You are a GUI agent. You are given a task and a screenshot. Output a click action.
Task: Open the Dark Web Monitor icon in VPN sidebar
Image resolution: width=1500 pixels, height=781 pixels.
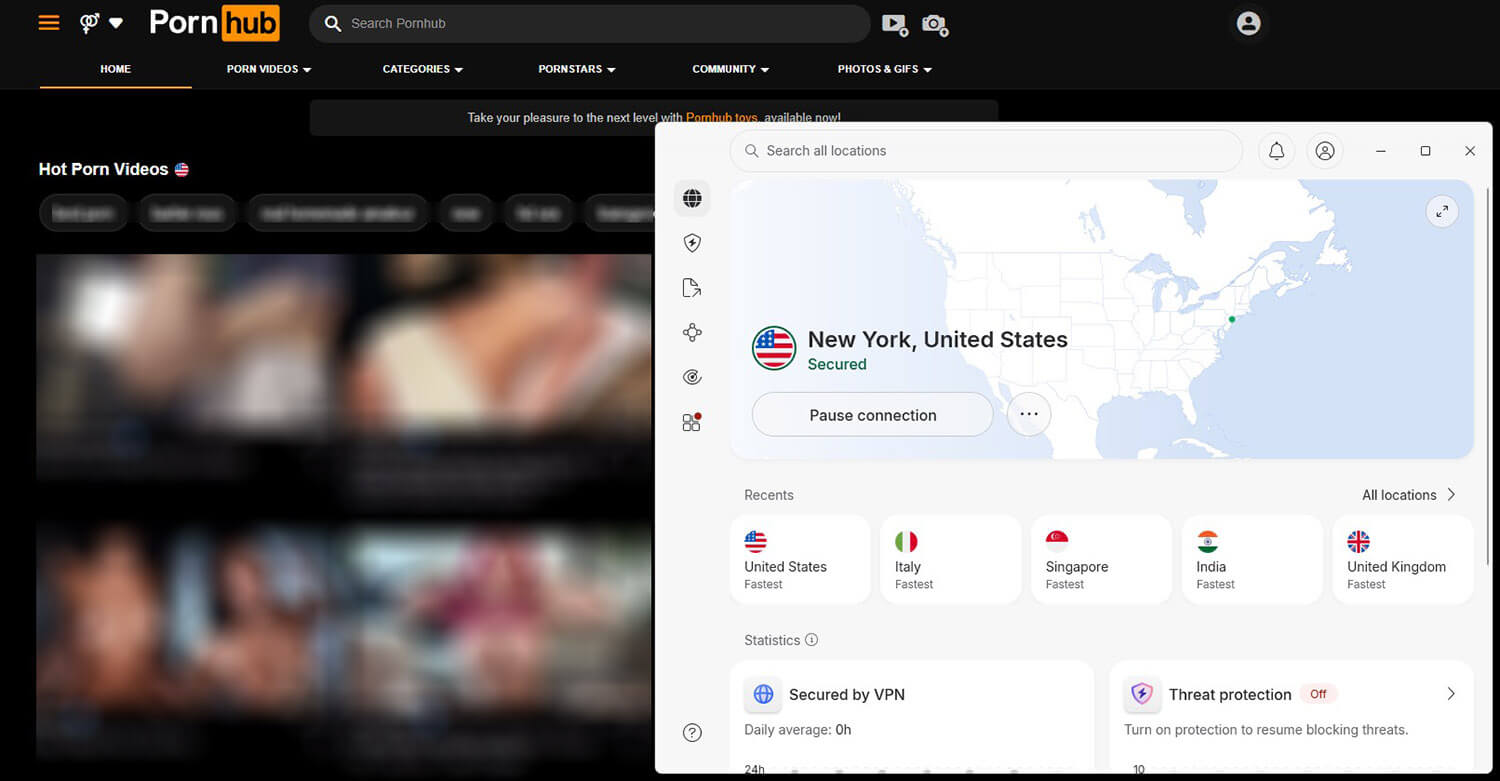(x=692, y=377)
